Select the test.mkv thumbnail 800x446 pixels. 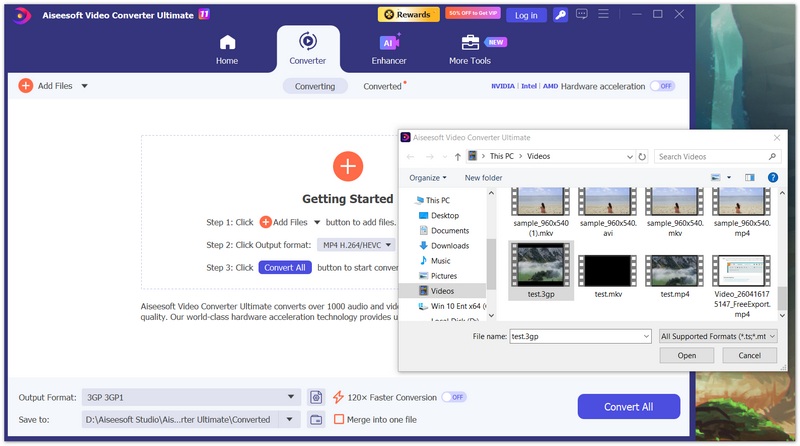pos(608,270)
